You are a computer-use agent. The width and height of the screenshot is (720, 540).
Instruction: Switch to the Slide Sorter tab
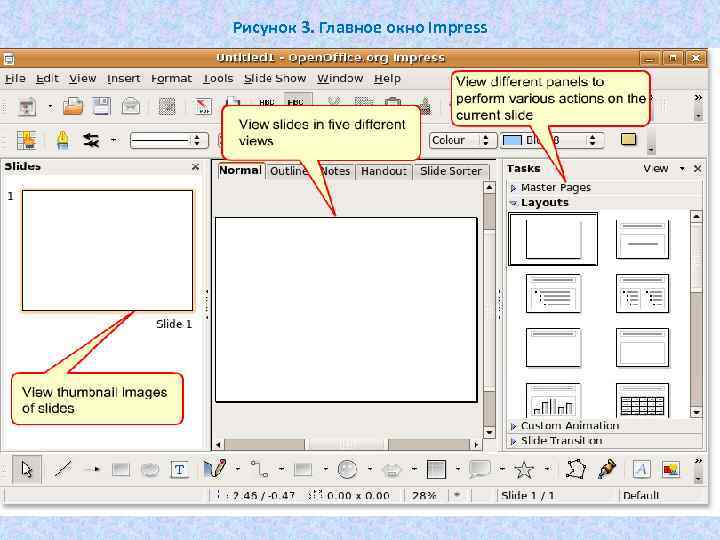(450, 171)
